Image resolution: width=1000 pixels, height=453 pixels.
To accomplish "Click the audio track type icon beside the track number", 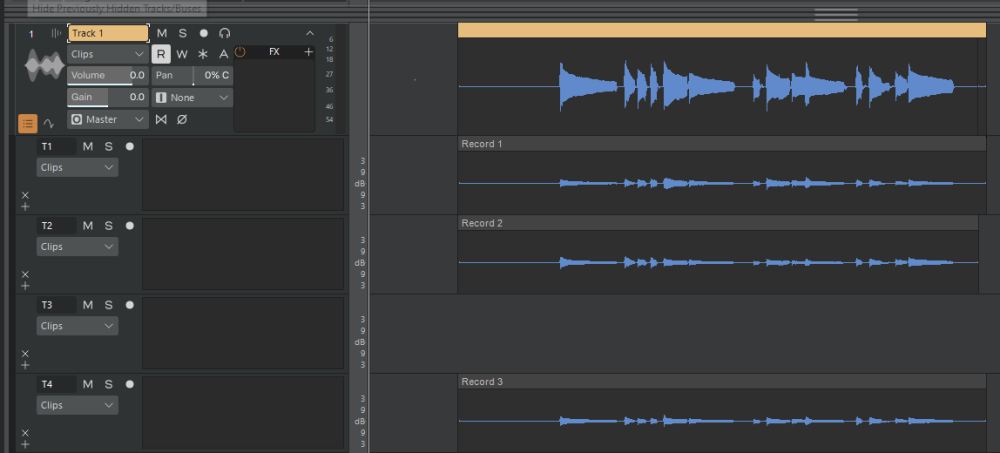I will pyautogui.click(x=55, y=33).
